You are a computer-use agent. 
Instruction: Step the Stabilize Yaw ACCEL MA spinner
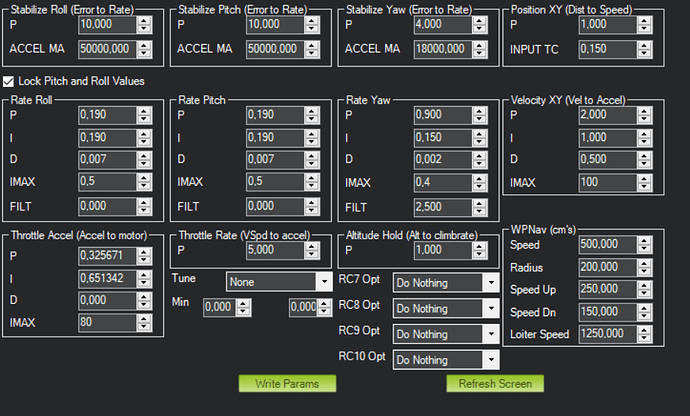[x=480, y=49]
